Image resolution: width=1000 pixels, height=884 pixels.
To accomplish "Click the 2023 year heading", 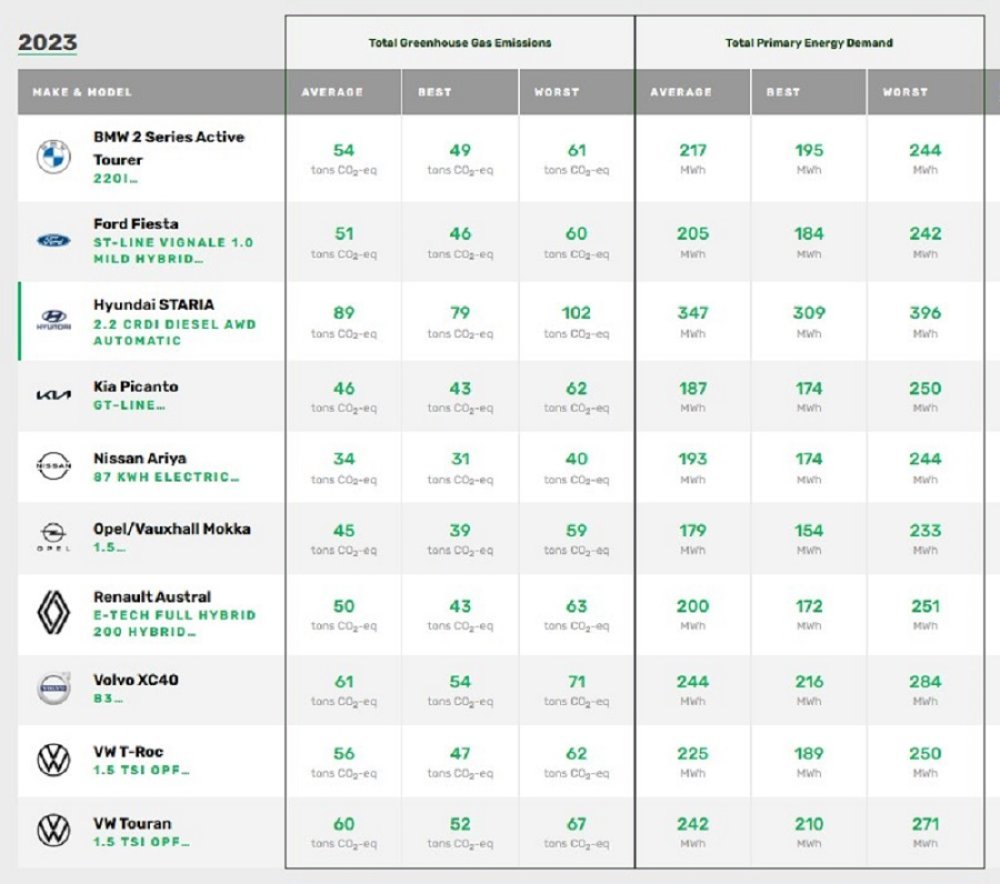I will (x=47, y=42).
